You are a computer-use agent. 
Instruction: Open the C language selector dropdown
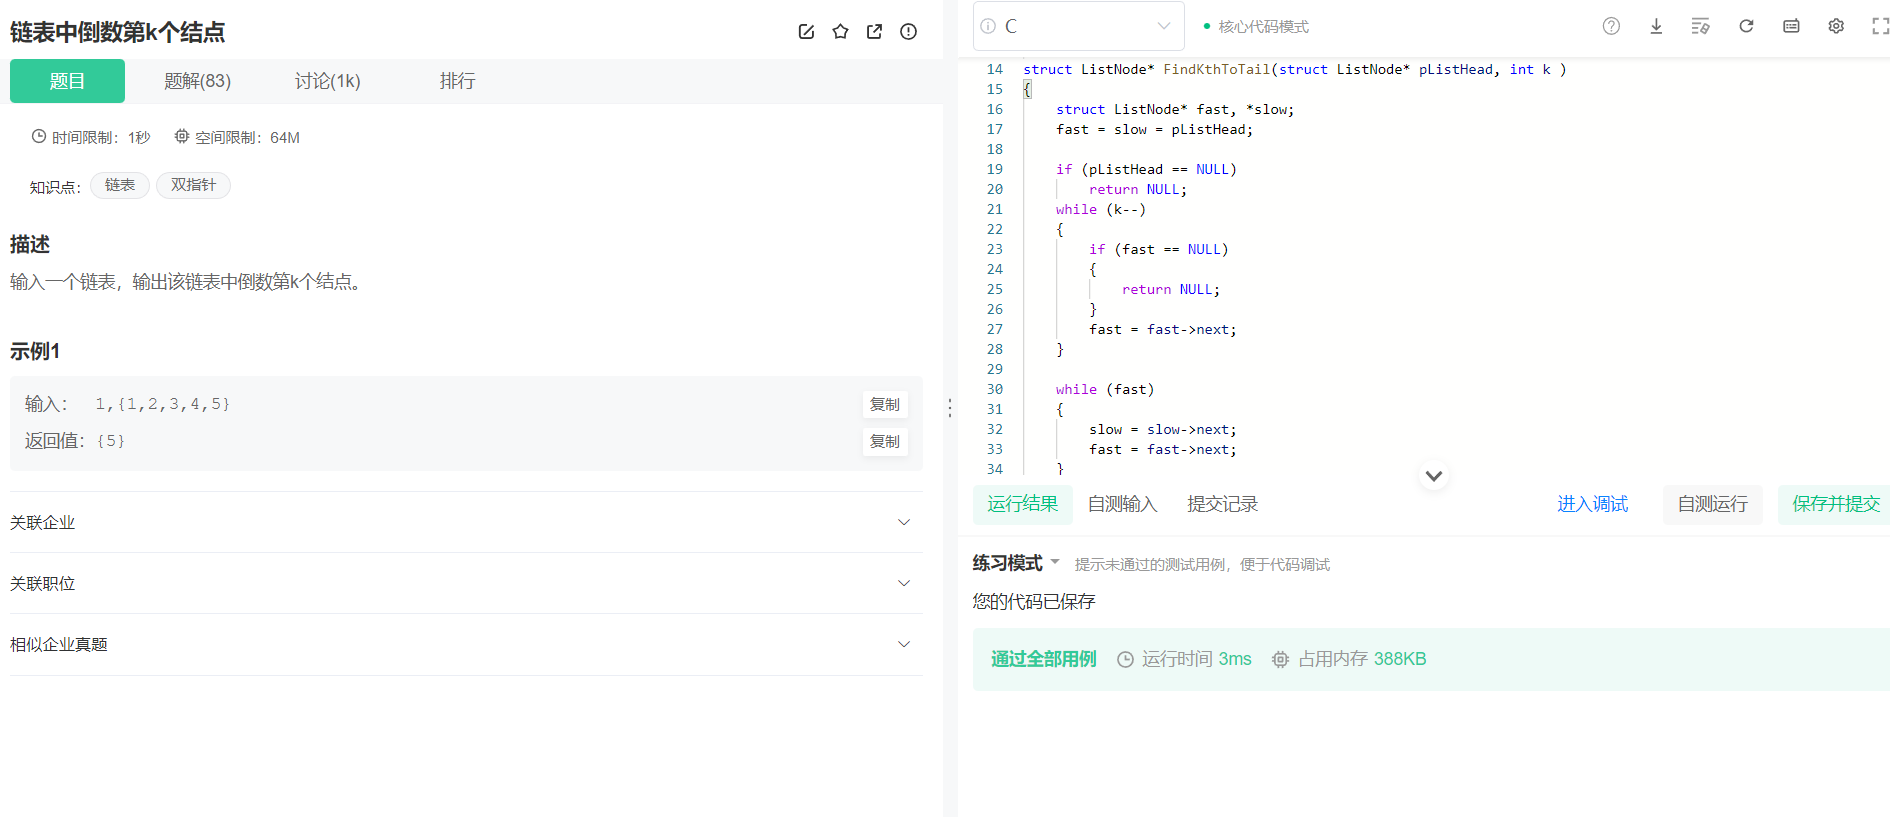[1078, 26]
